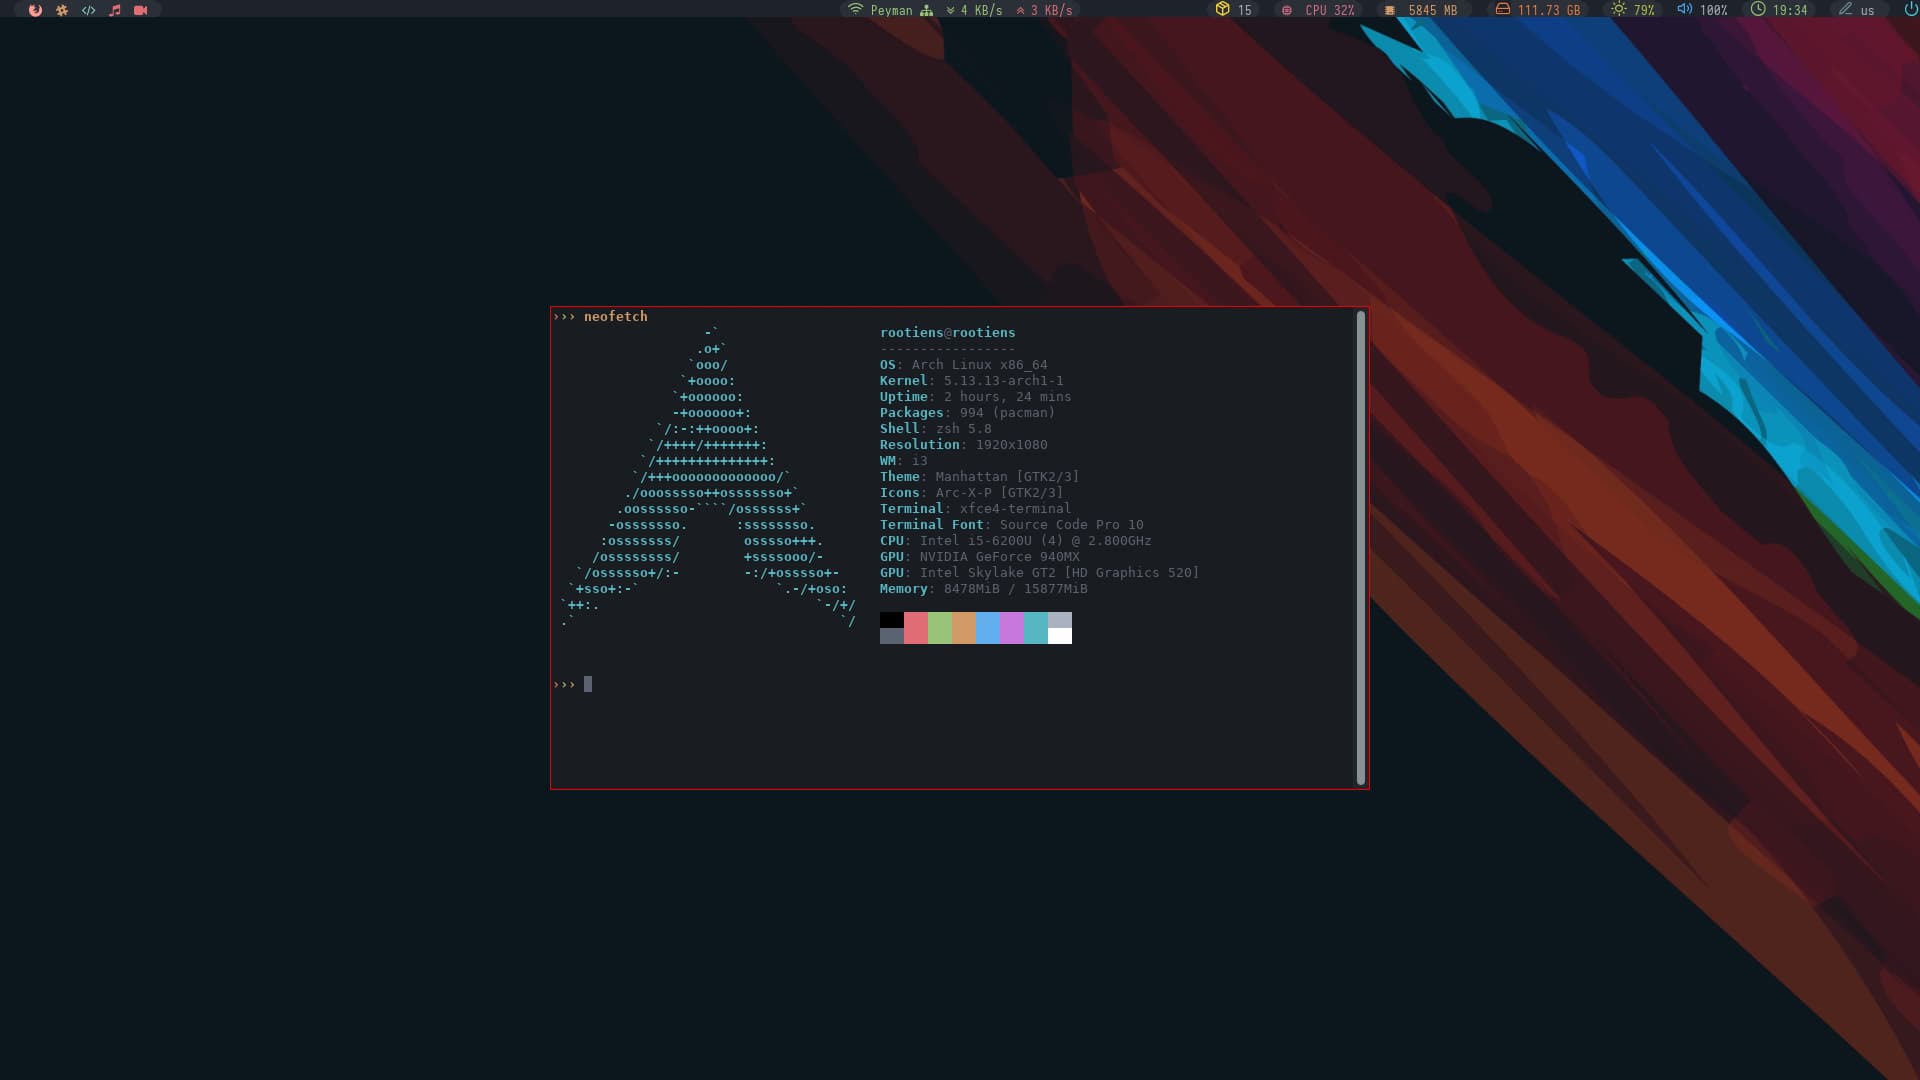Click the Terminal Font Source Code Pro line
The height and width of the screenshot is (1080, 1920).
pyautogui.click(x=1012, y=525)
